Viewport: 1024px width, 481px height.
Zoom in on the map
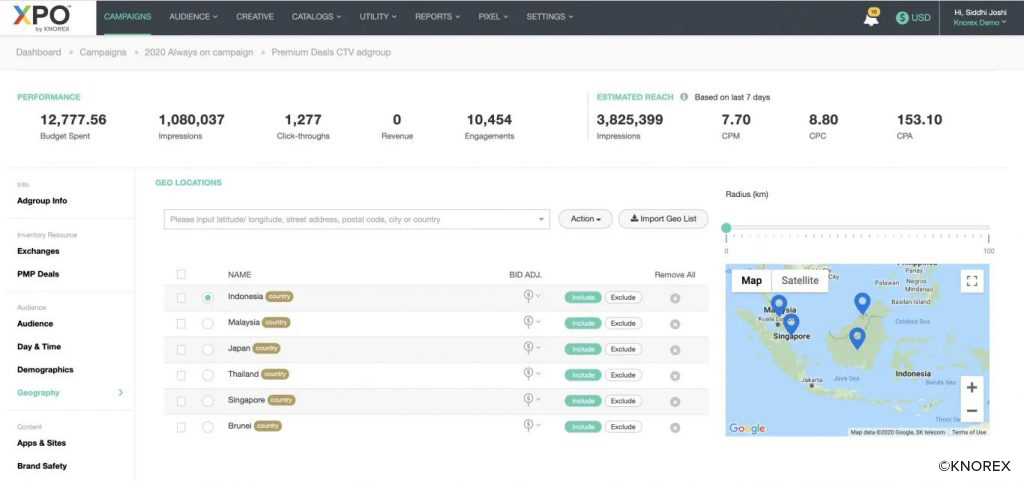point(971,387)
